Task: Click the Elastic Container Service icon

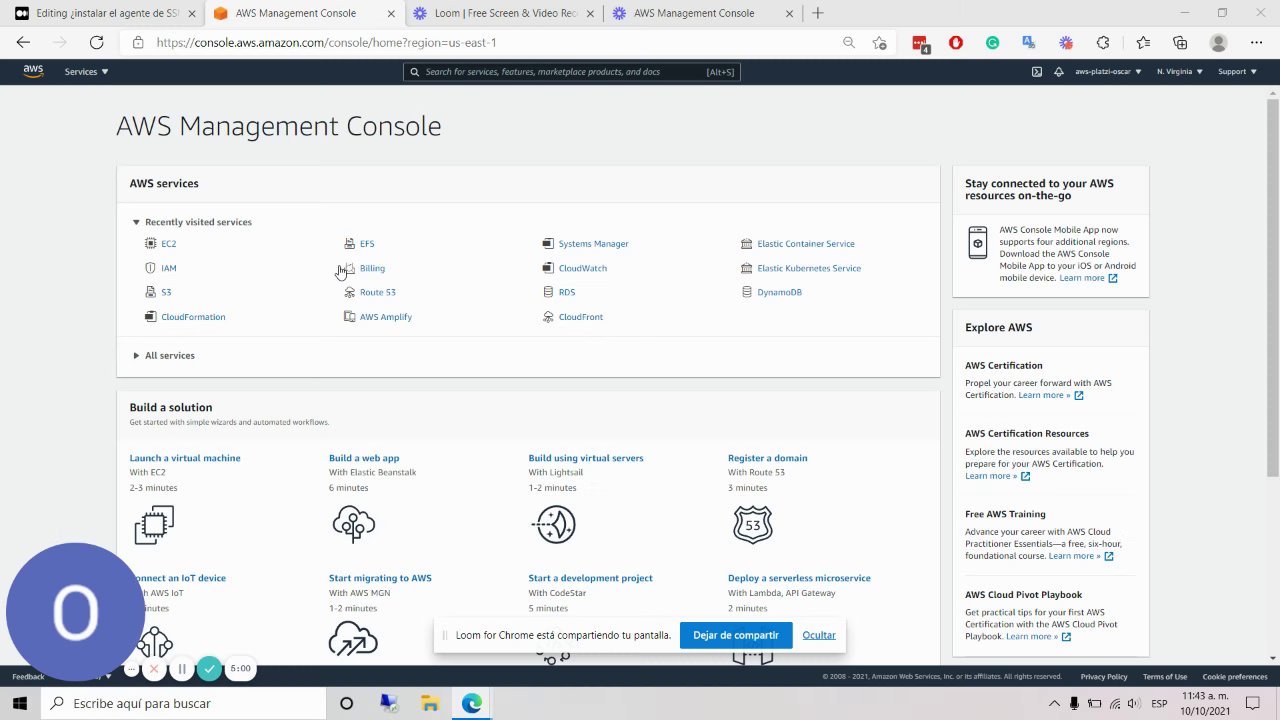Action: pyautogui.click(x=747, y=243)
